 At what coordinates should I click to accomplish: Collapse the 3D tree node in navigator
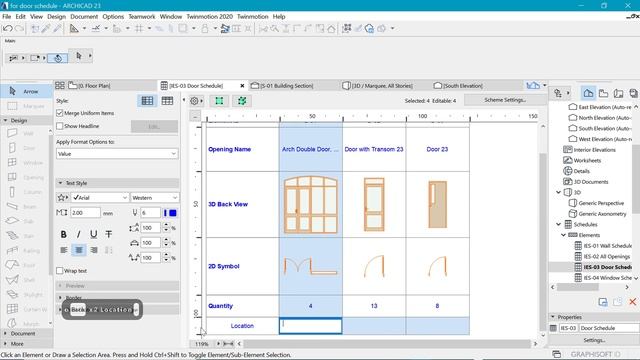[x=558, y=192]
